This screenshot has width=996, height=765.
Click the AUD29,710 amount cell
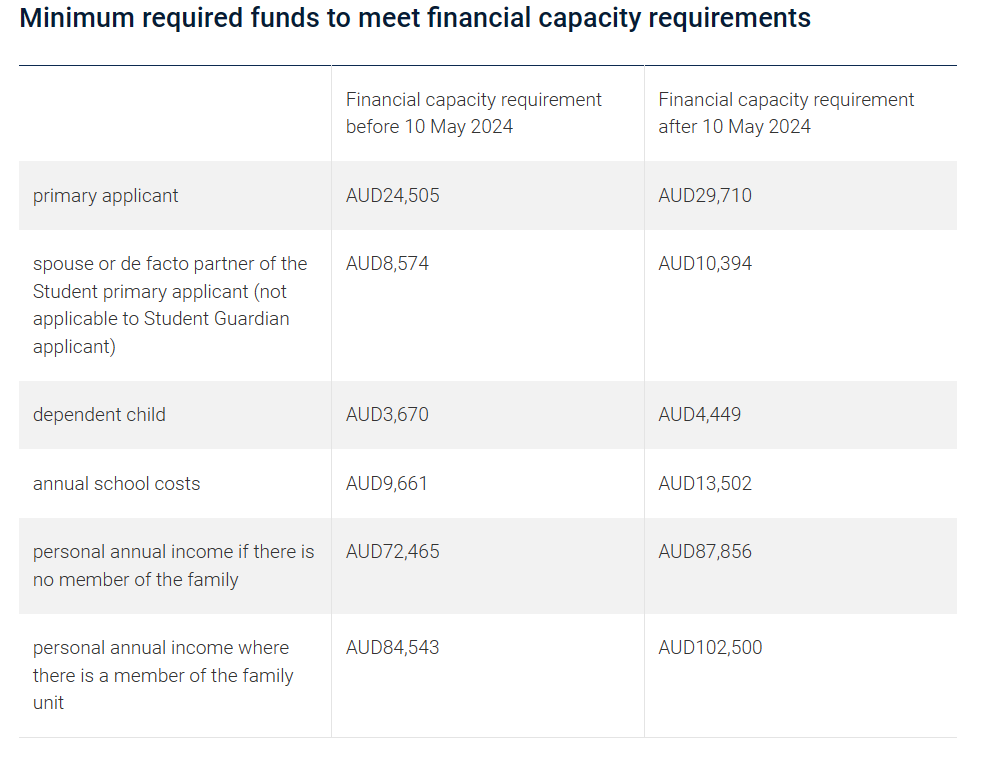pyautogui.click(x=705, y=196)
